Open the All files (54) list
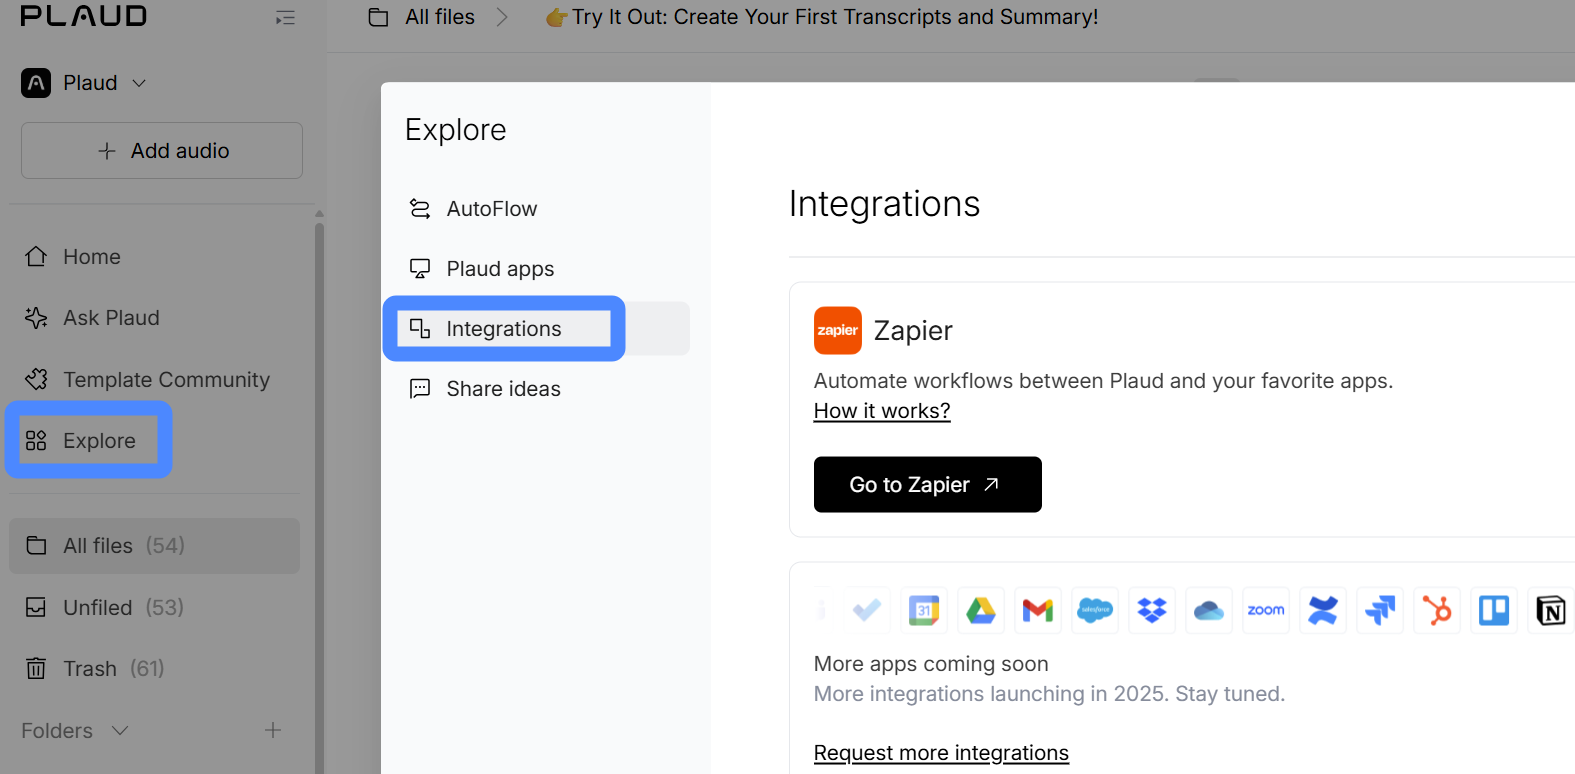Viewport: 1575px width, 774px height. point(155,546)
